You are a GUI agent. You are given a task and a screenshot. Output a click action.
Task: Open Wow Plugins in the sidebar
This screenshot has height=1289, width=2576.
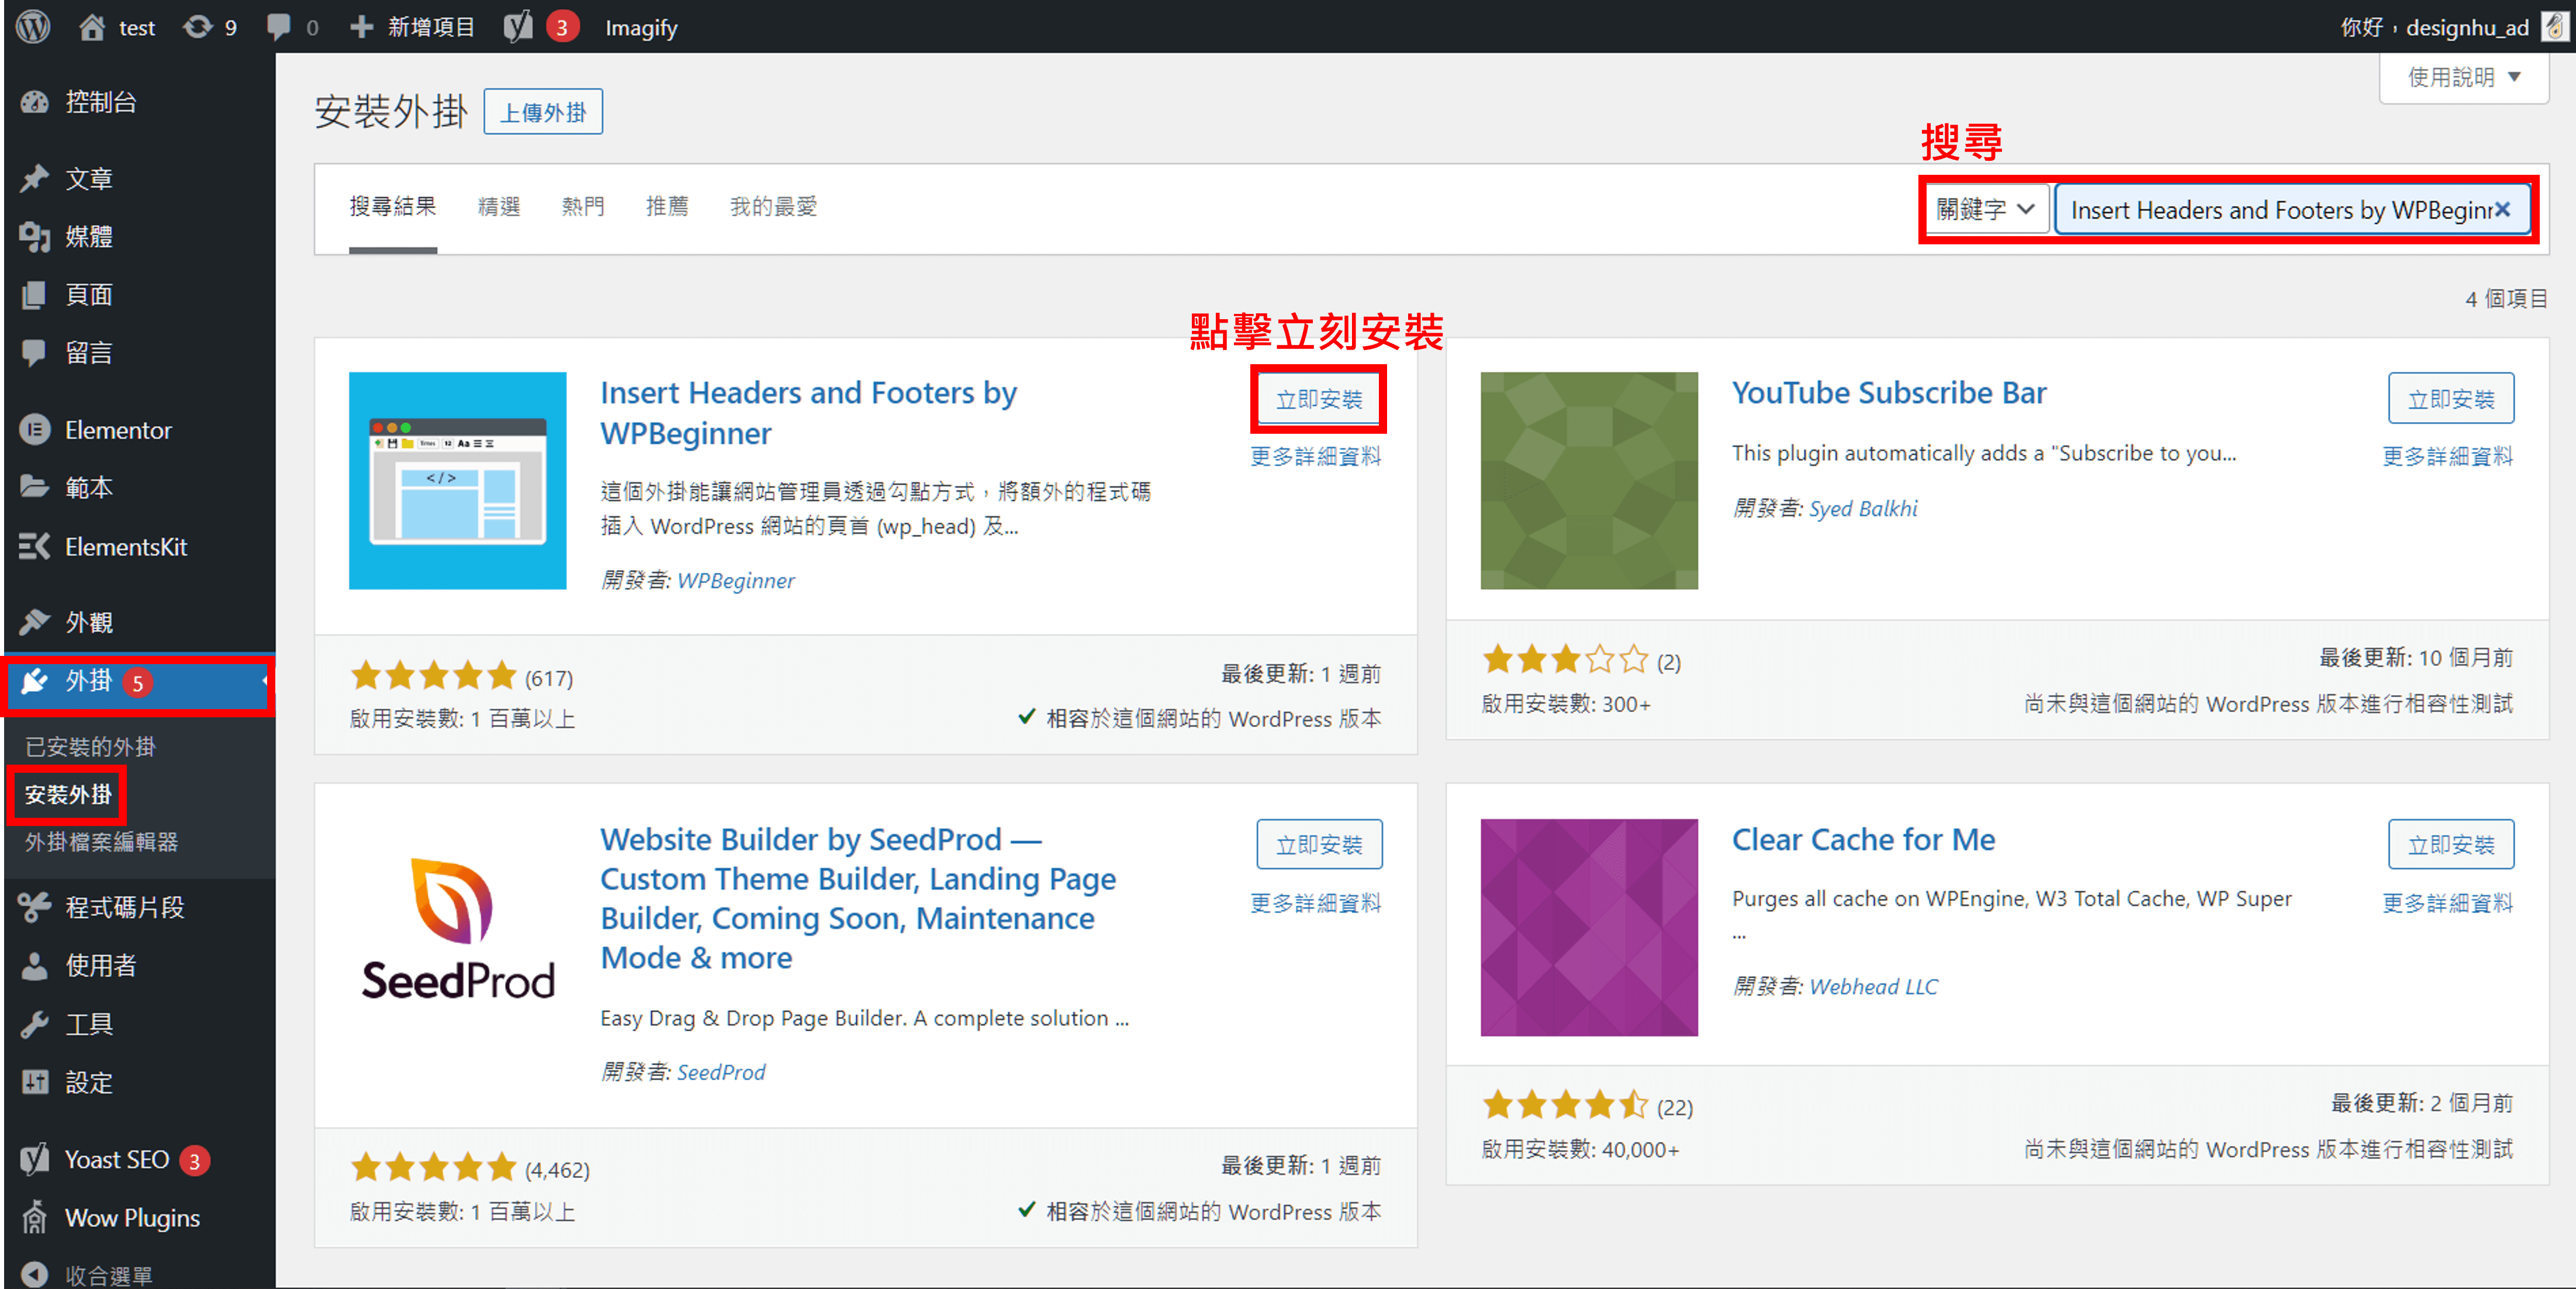pyautogui.click(x=131, y=1218)
